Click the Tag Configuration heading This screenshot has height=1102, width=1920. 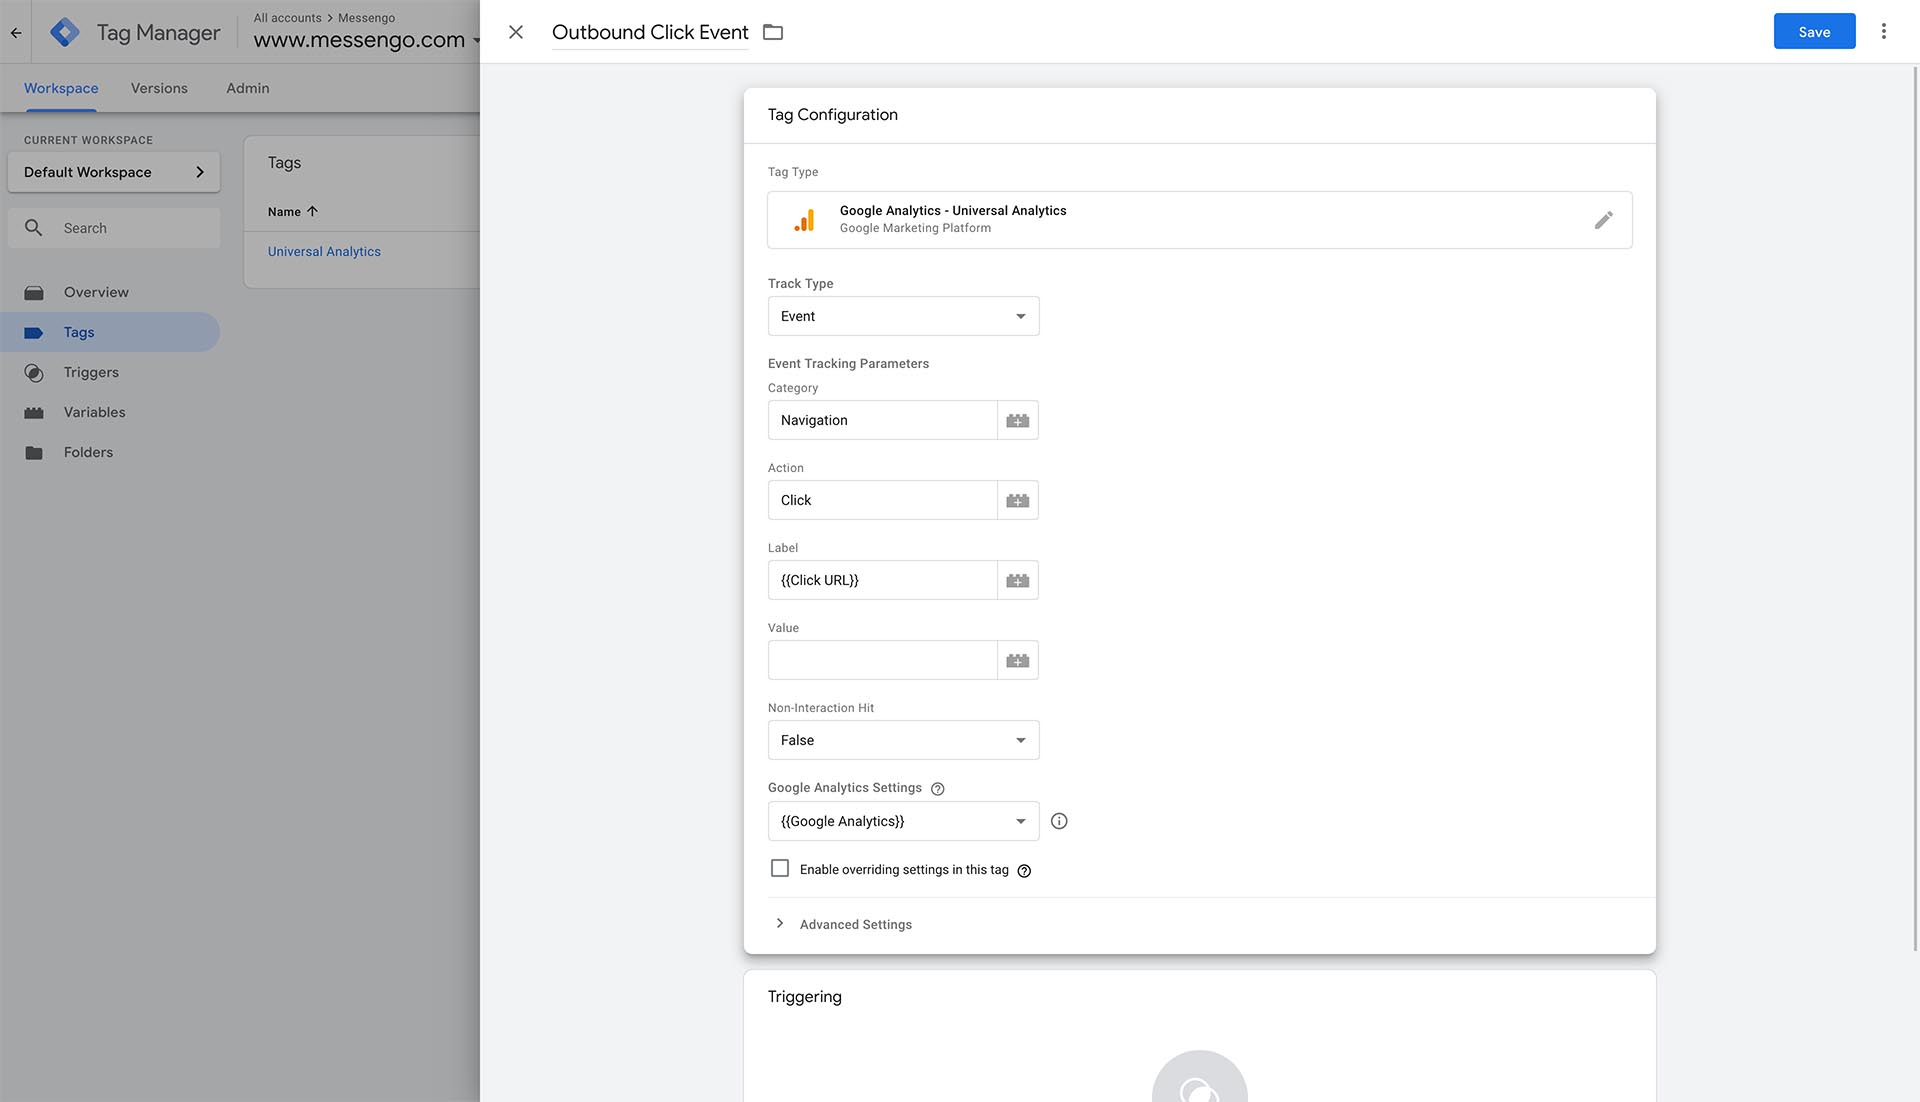point(833,115)
